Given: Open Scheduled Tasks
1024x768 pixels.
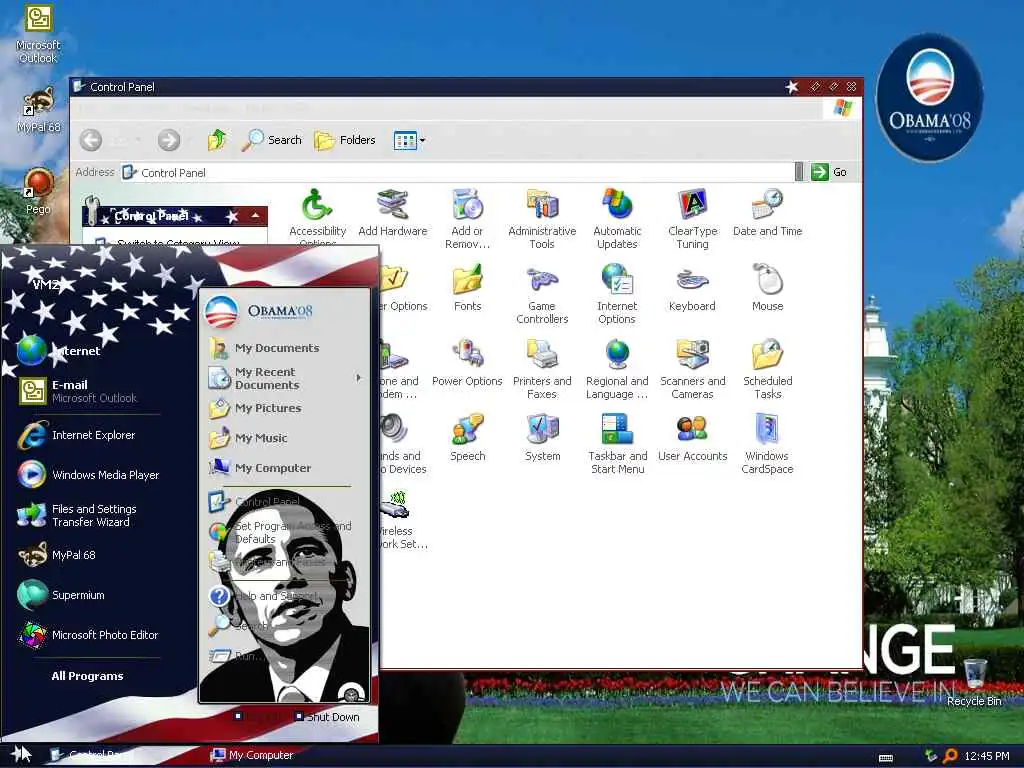Looking at the screenshot, I should pos(767,369).
